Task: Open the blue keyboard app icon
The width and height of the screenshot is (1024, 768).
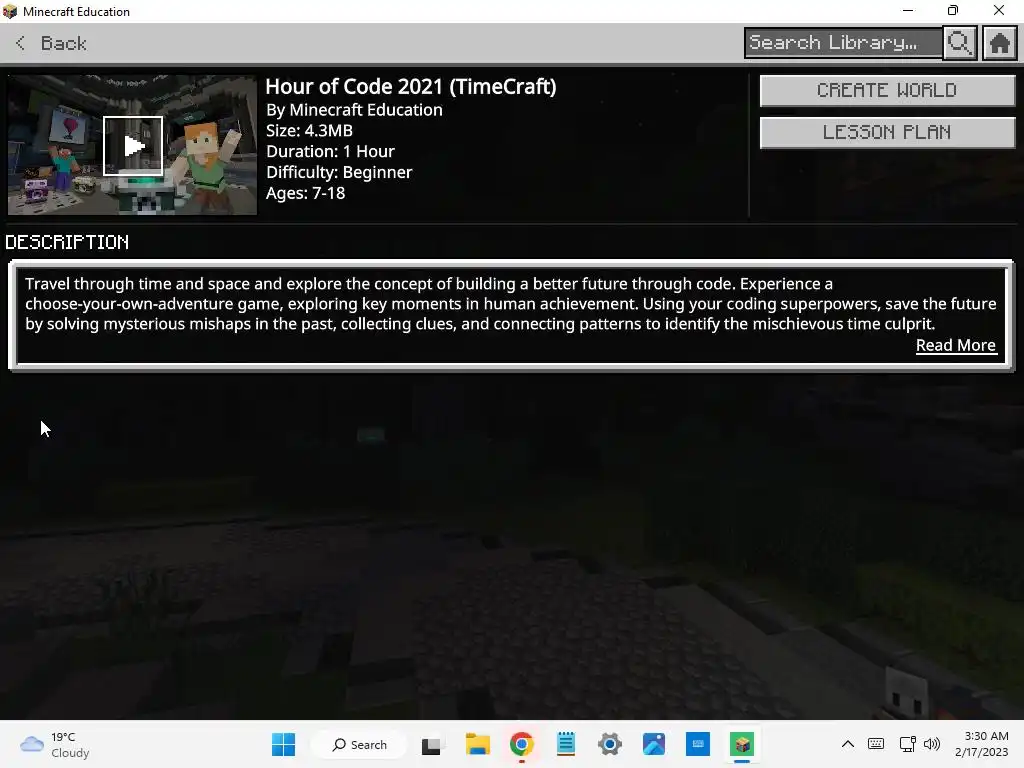Action: click(697, 744)
